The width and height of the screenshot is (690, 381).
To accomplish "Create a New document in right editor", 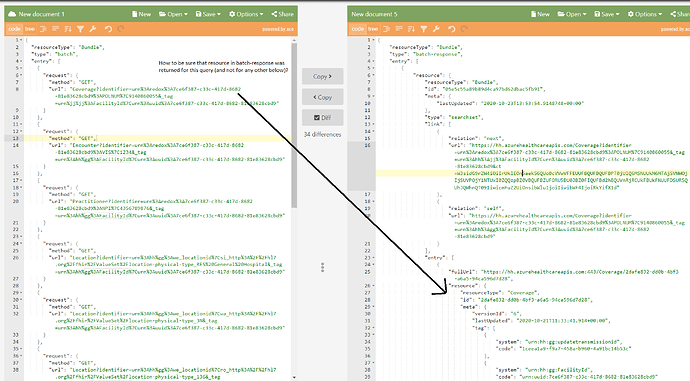I will click(x=540, y=14).
